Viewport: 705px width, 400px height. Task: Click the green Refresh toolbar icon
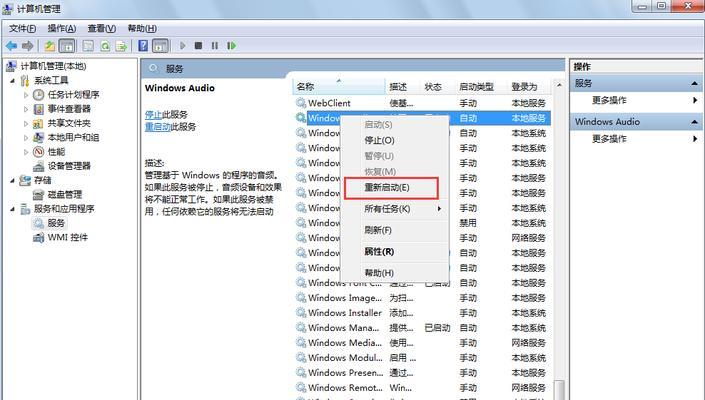click(105, 45)
